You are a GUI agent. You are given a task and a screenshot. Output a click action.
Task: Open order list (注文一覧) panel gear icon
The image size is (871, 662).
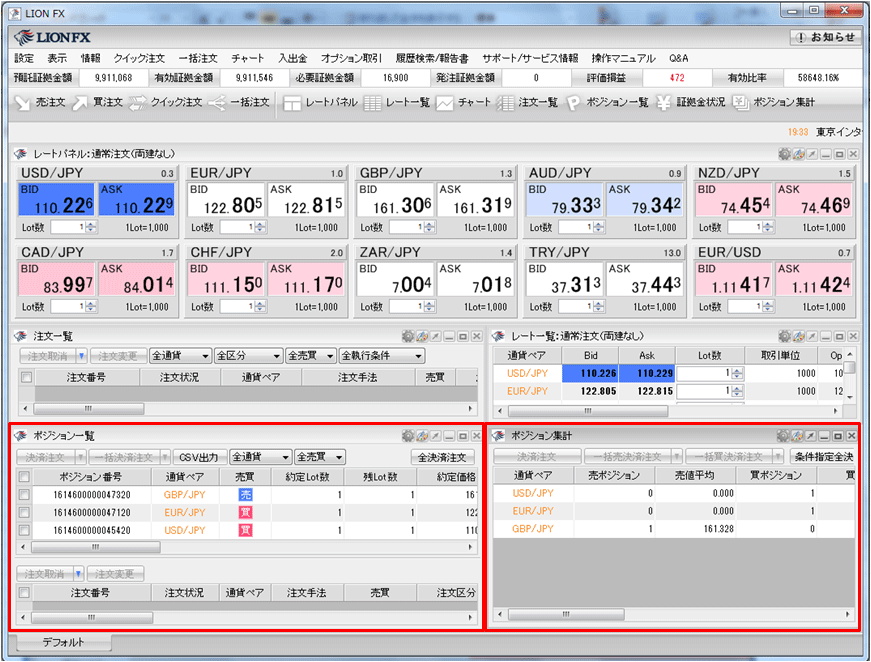coord(408,336)
